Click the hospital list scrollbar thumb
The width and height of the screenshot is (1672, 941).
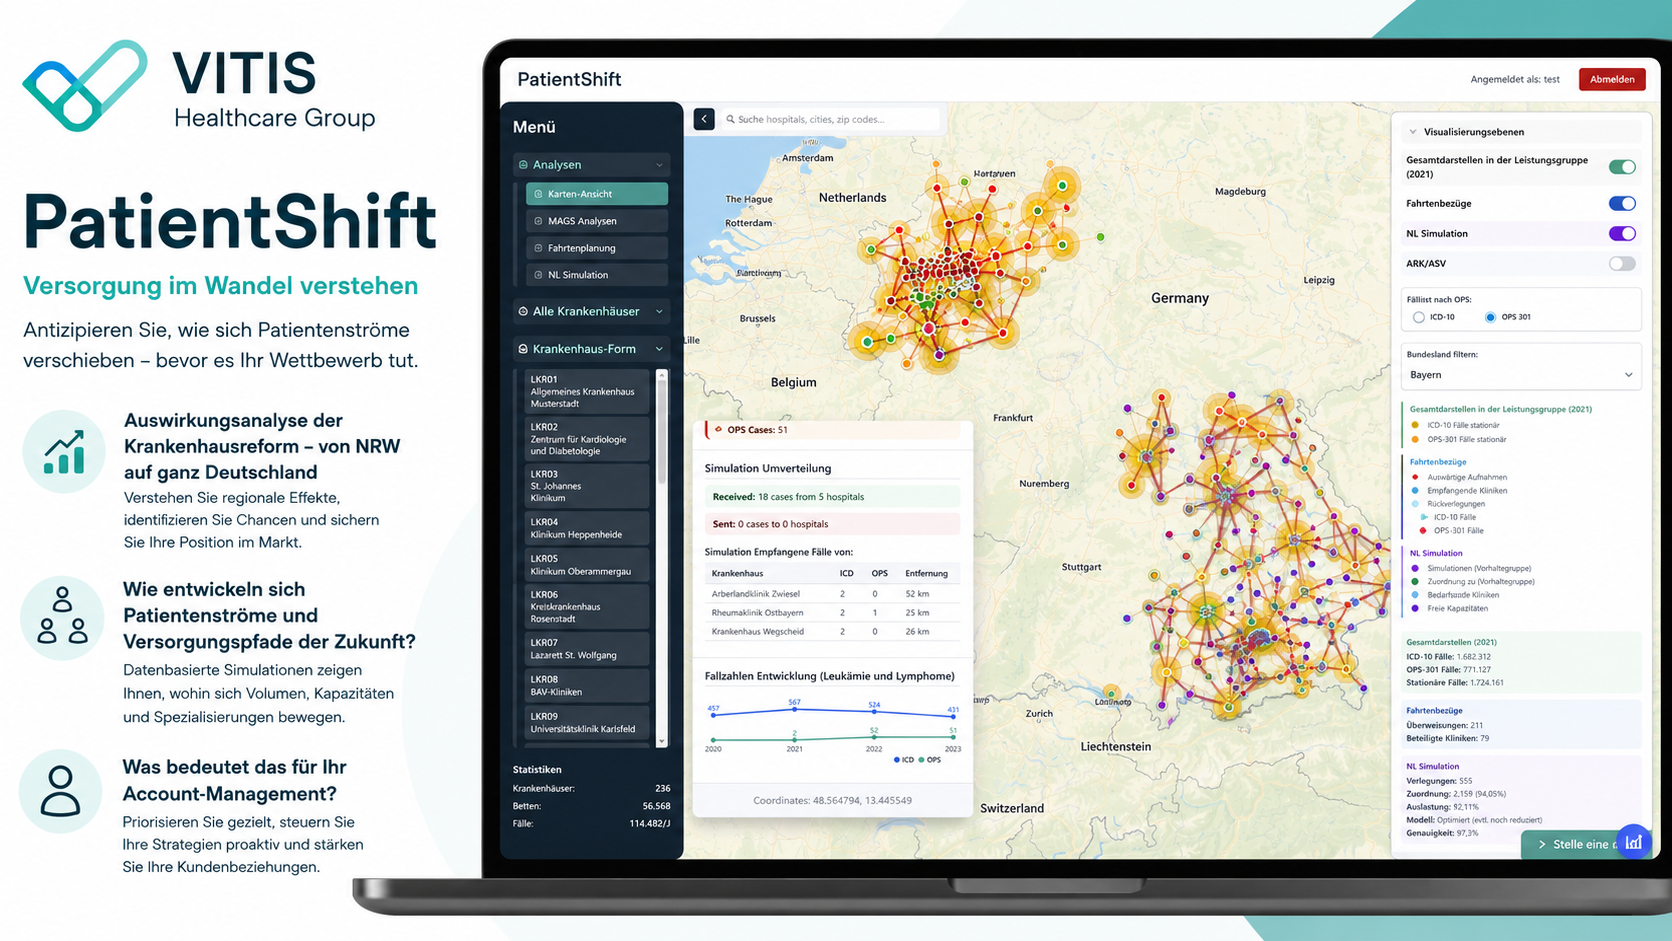(x=661, y=432)
